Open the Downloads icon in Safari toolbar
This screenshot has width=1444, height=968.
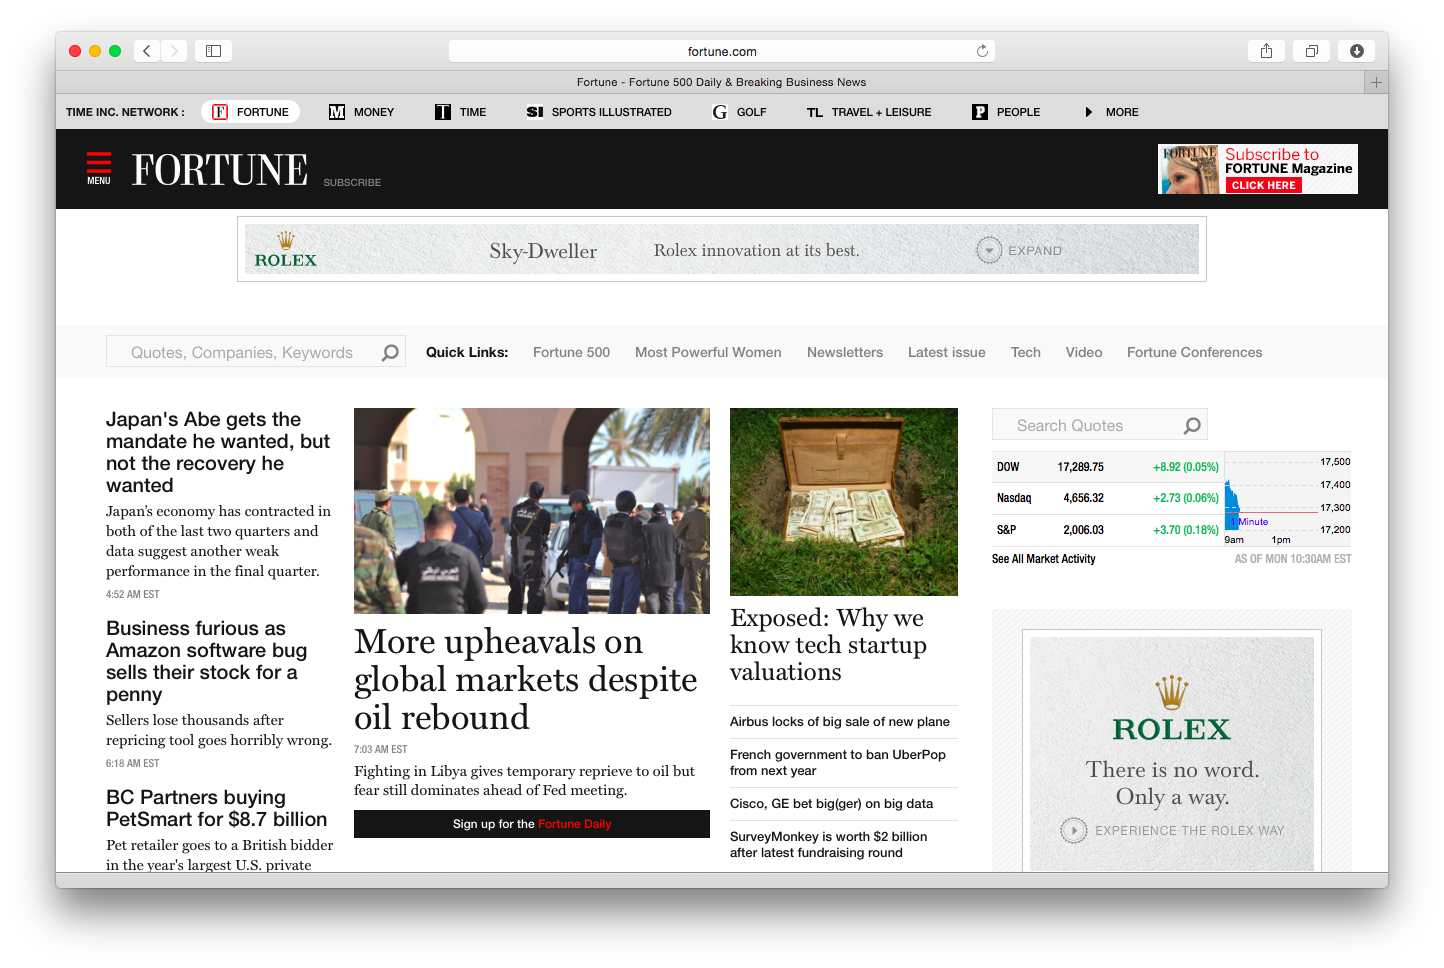1357,51
